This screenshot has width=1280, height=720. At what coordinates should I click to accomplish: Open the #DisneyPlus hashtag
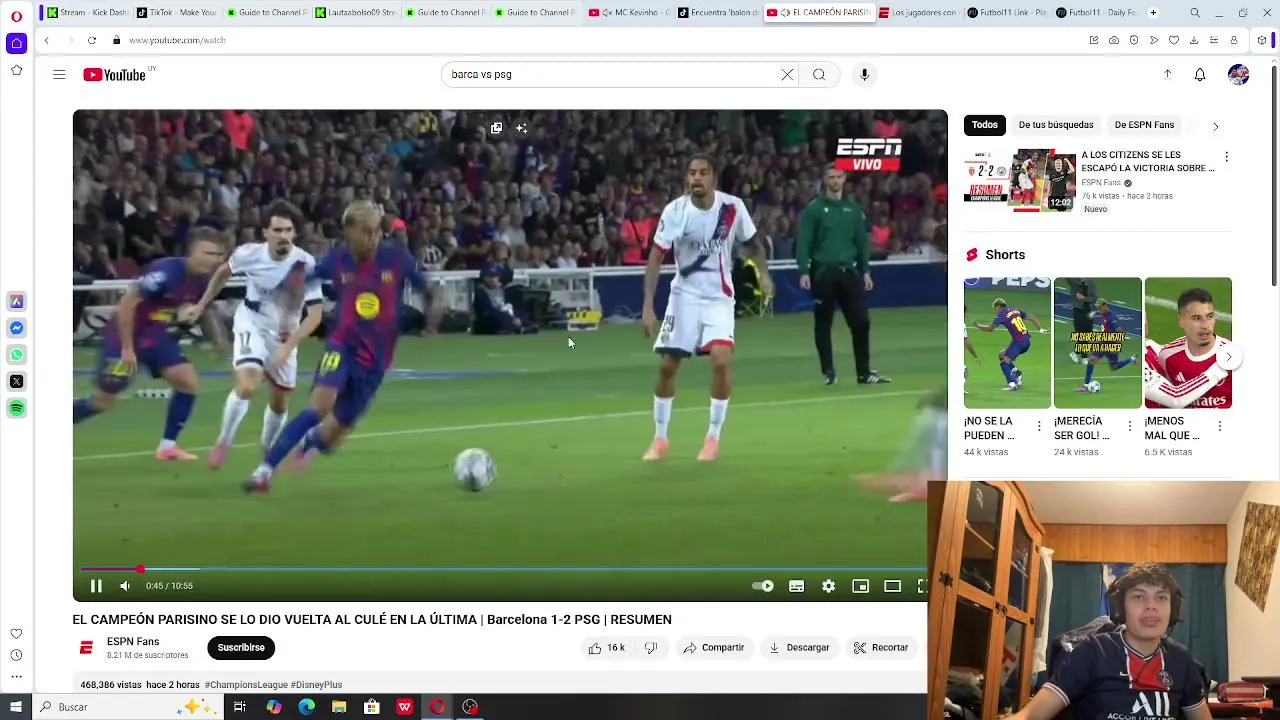coord(316,685)
